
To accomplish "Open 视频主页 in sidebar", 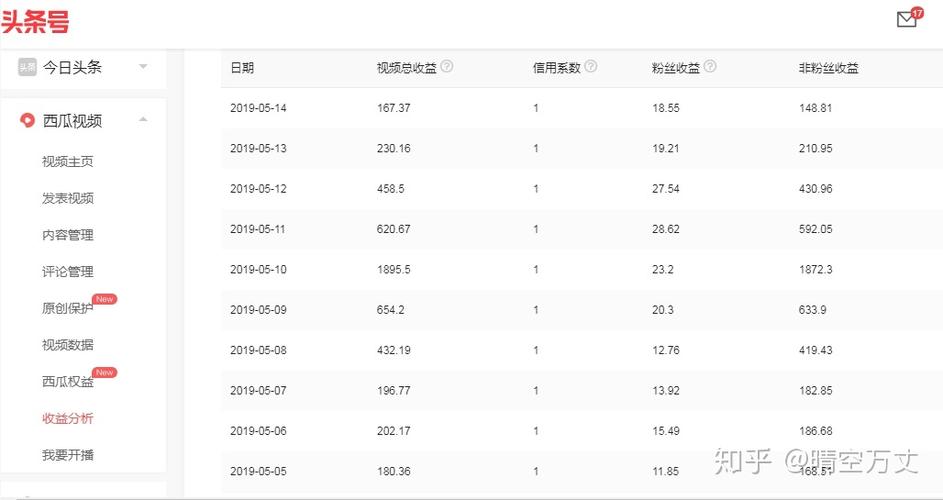I will (68, 161).
